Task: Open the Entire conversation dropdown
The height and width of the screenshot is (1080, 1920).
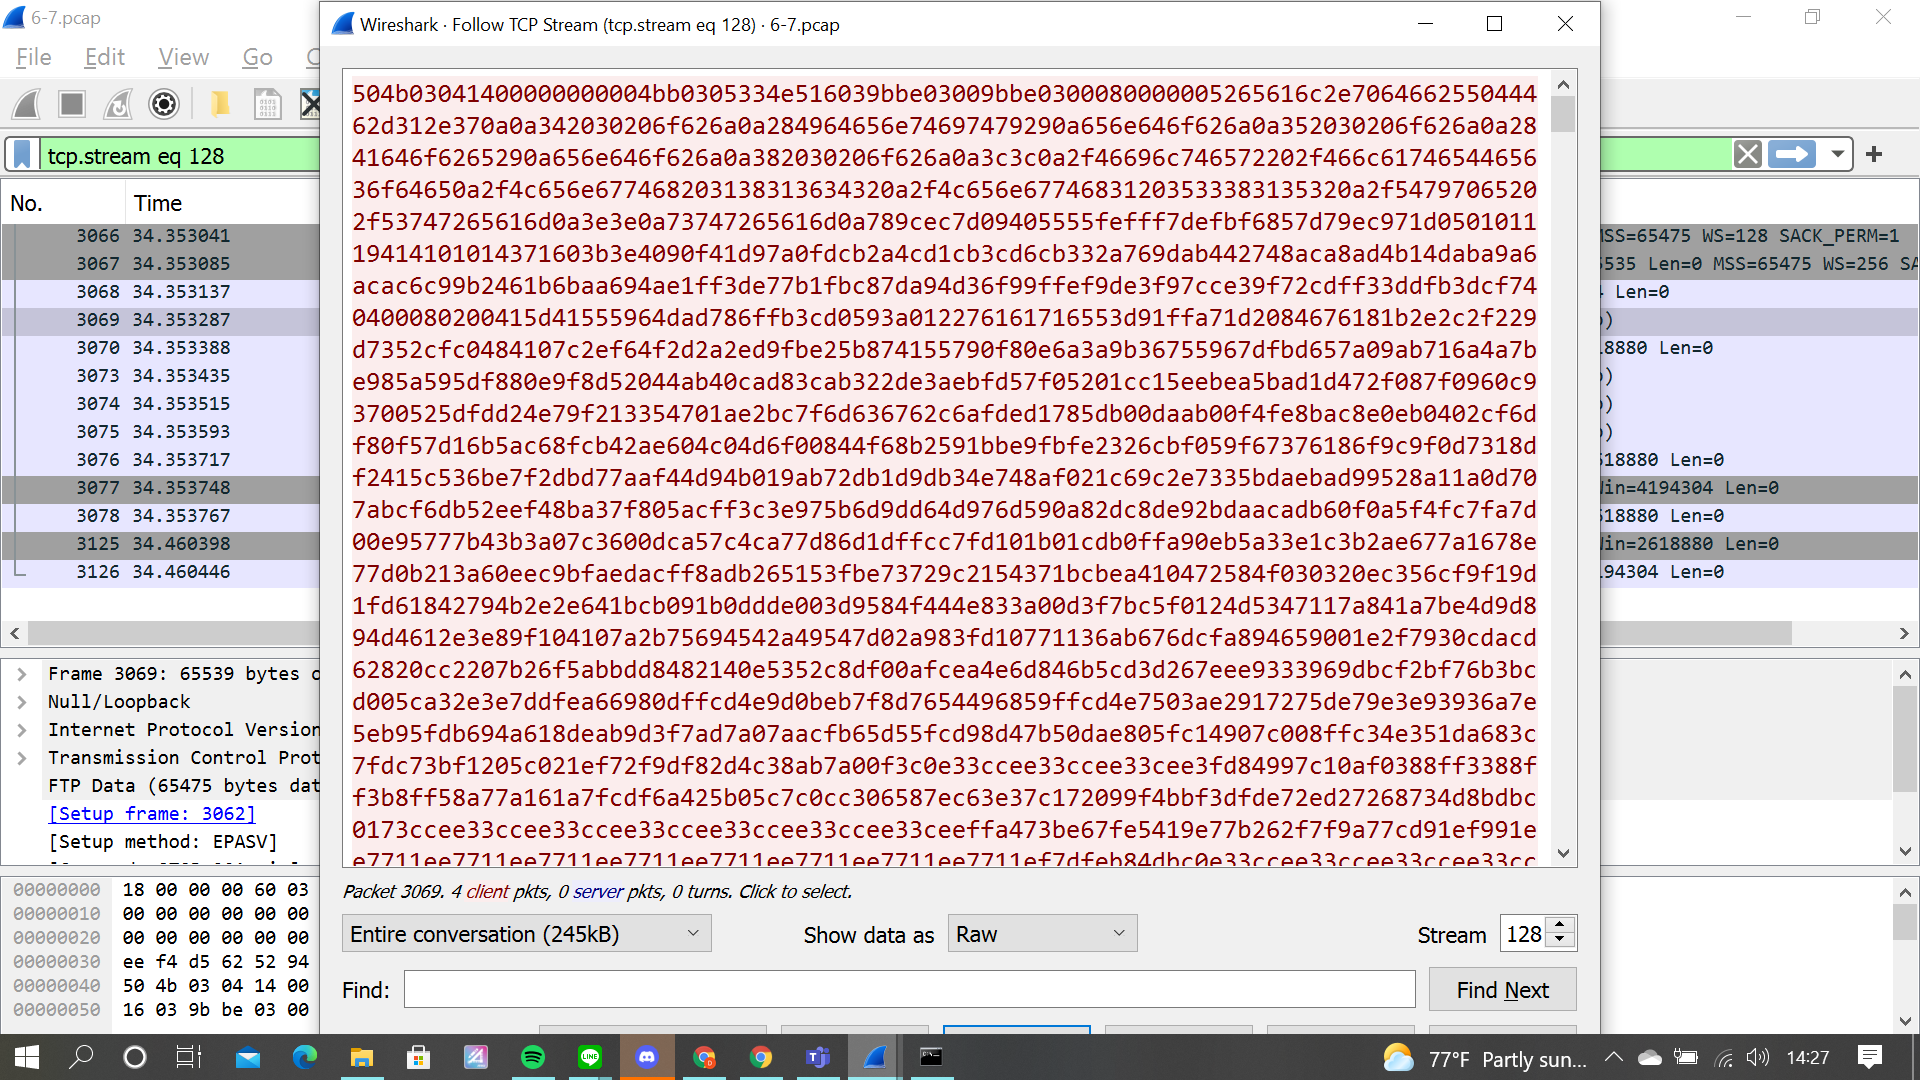Action: 526,934
